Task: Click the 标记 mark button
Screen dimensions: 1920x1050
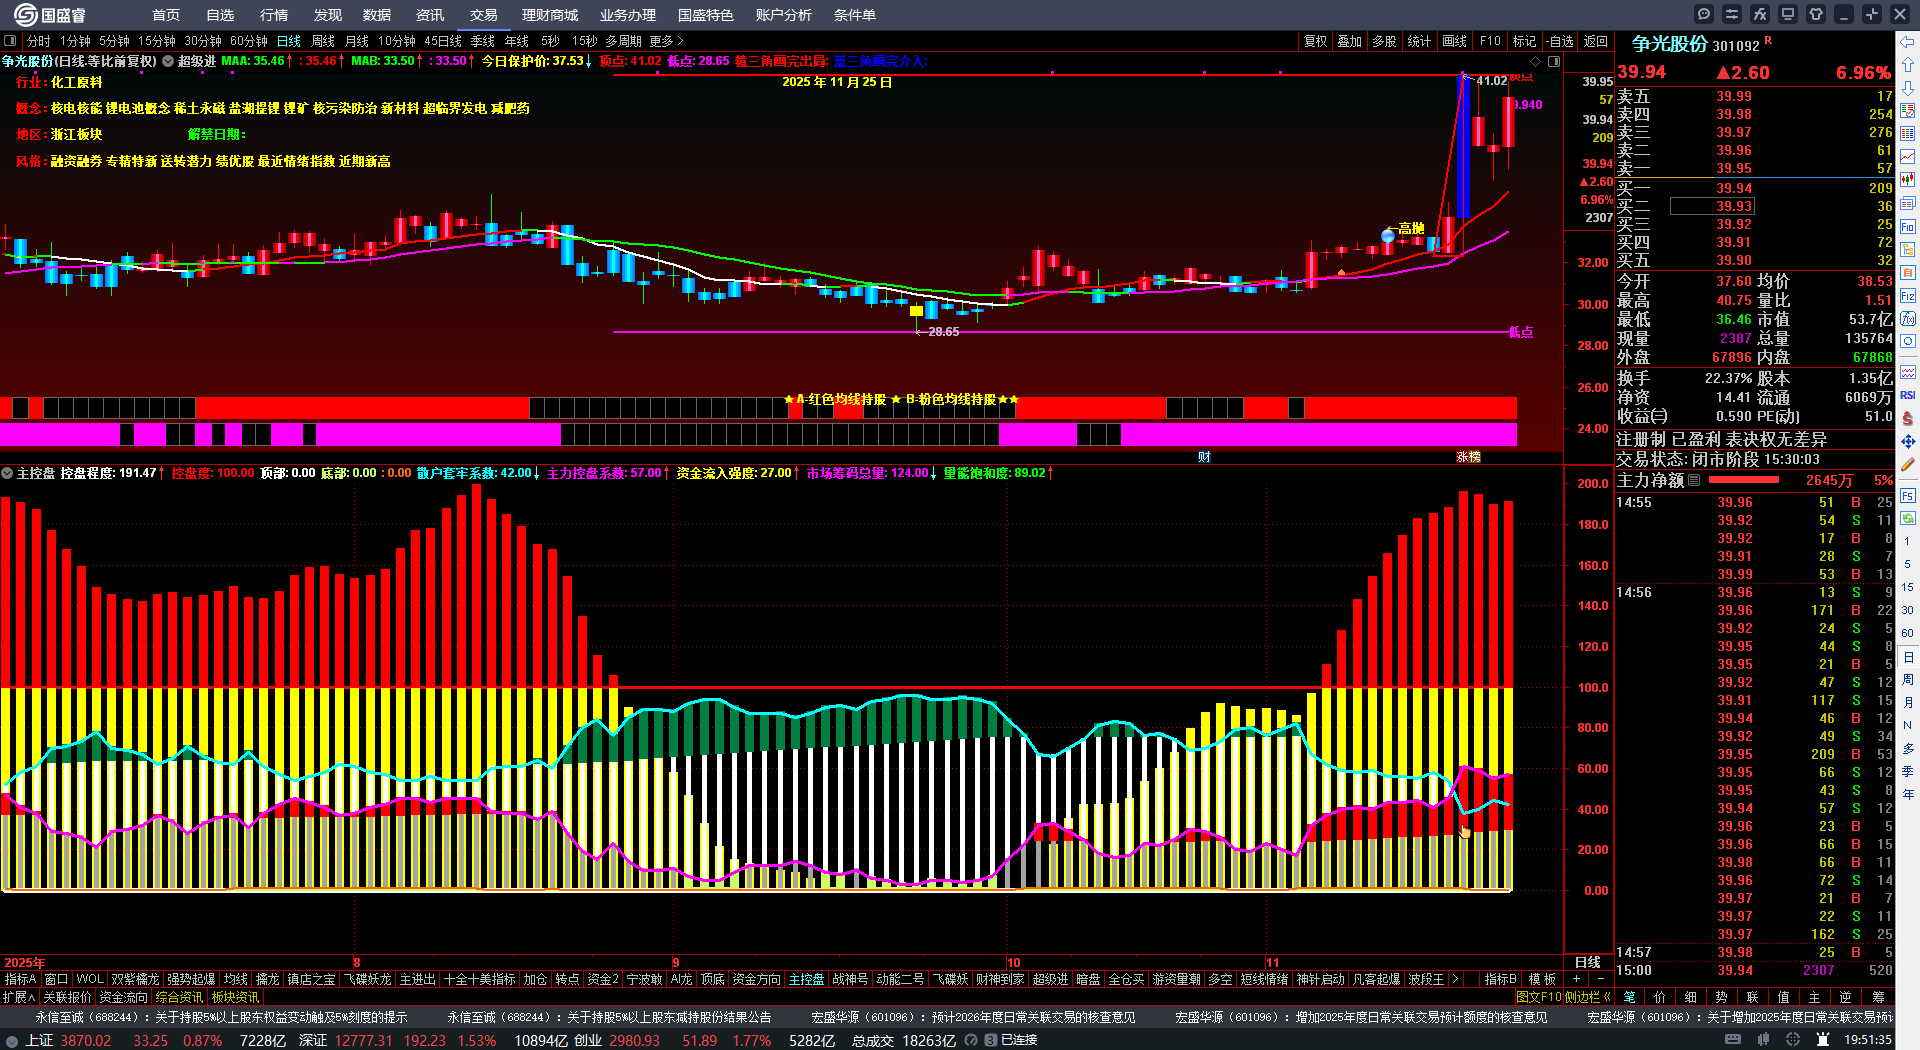Action: [1524, 41]
